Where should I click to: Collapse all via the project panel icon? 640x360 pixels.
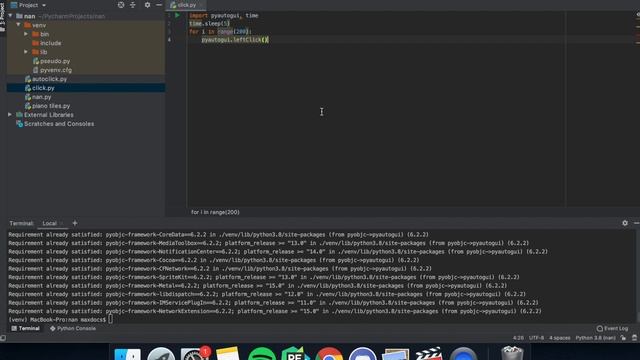(x=133, y=5)
